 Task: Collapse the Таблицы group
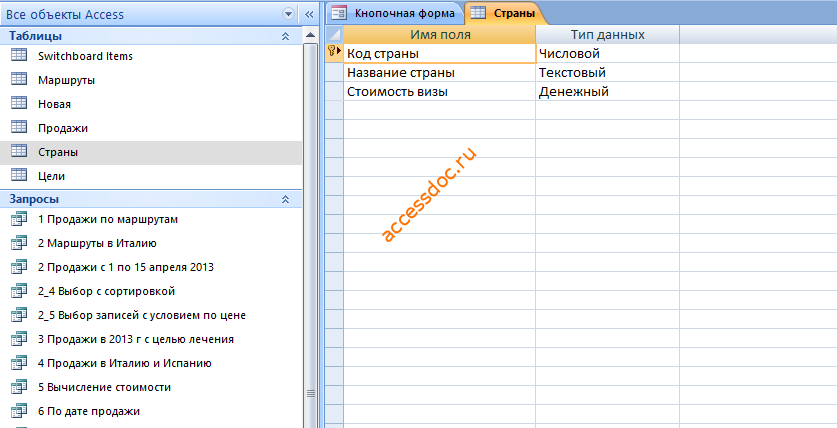coord(286,36)
